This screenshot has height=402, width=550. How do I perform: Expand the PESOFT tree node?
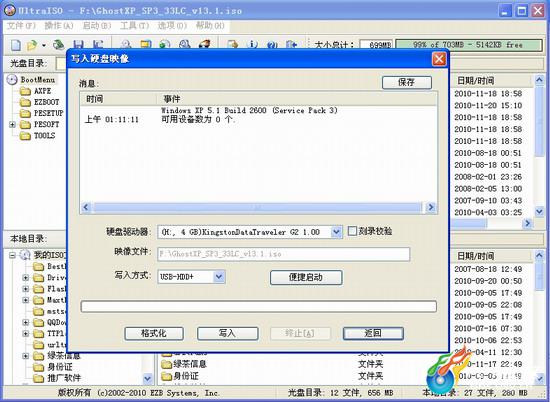click(12, 124)
